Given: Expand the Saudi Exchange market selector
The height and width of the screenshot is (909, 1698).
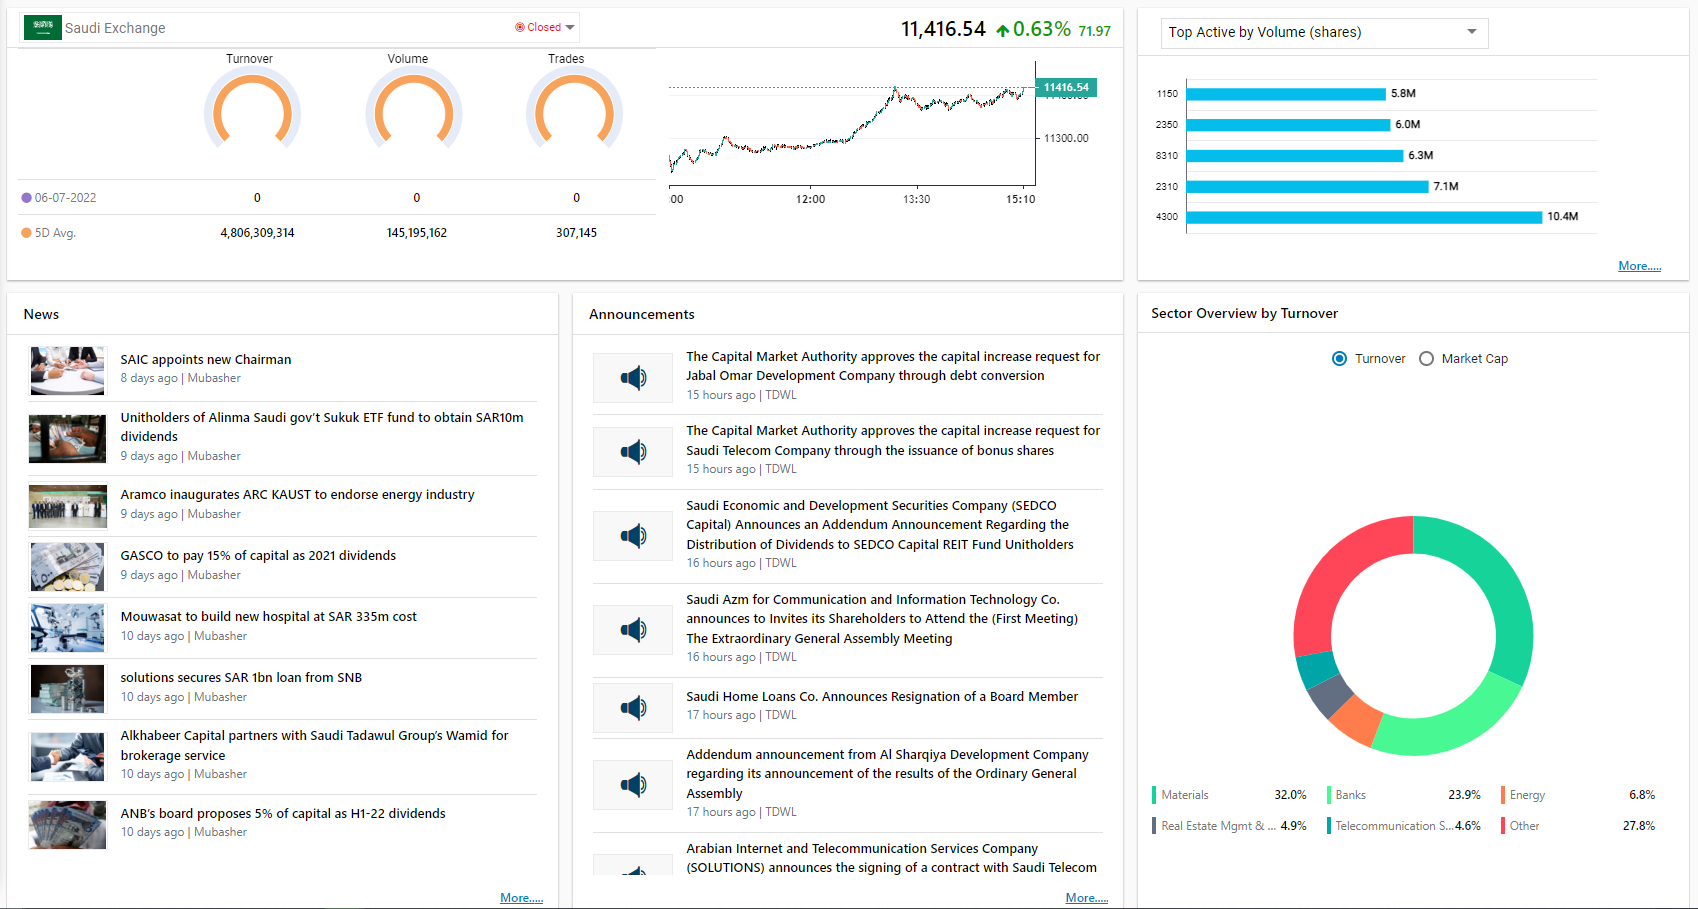Looking at the screenshot, I should tap(299, 27).
